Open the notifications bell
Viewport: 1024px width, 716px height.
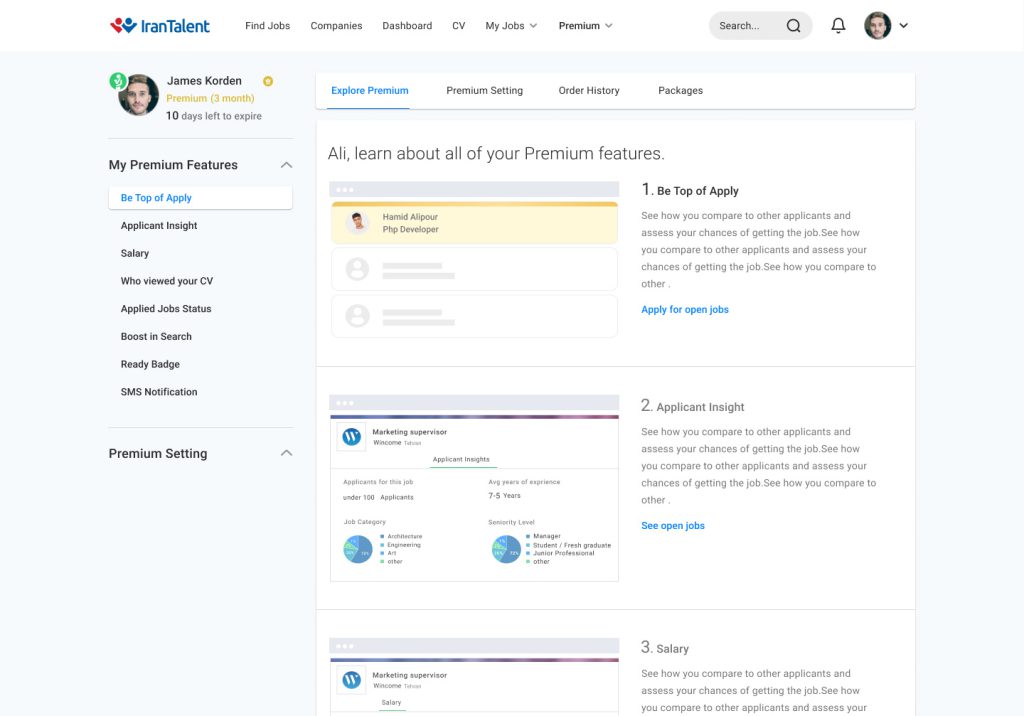[x=838, y=25]
